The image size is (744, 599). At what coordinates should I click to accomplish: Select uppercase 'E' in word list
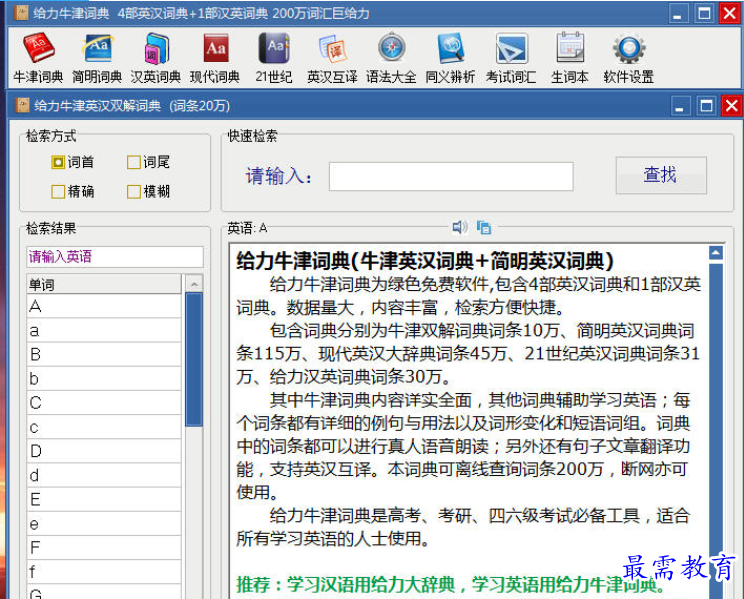(x=104, y=500)
